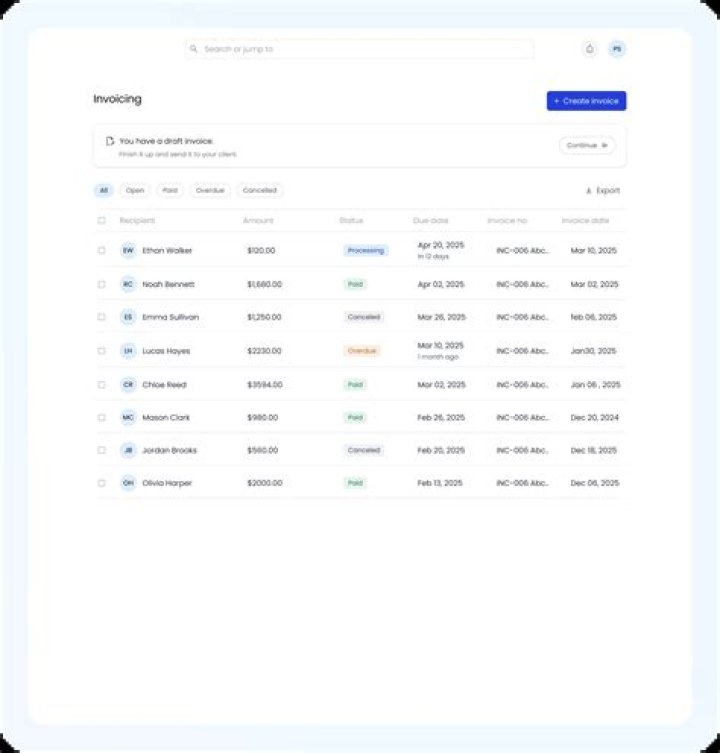
Task: Open Olivia Harper's OH avatar
Action: (128, 483)
